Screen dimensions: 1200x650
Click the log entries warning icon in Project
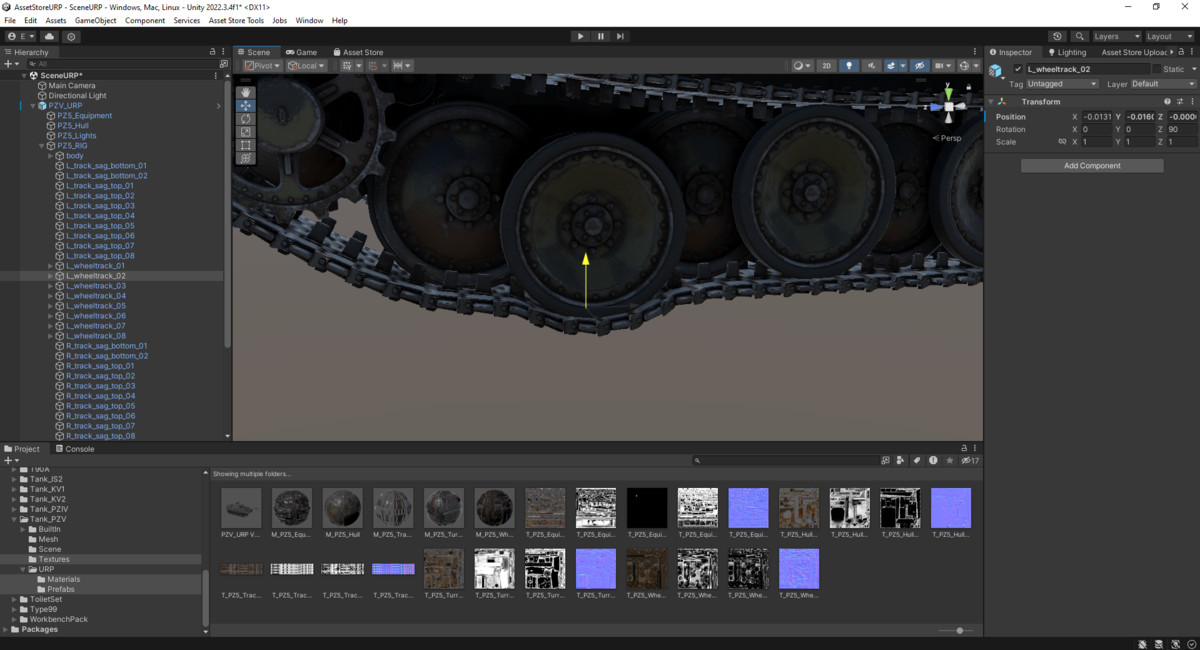[x=933, y=461]
